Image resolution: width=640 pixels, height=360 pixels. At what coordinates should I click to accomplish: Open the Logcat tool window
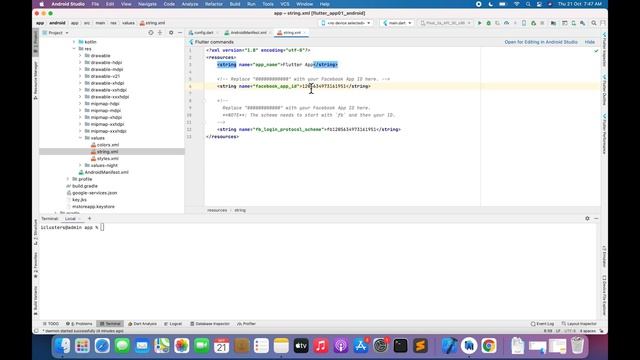click(x=173, y=324)
